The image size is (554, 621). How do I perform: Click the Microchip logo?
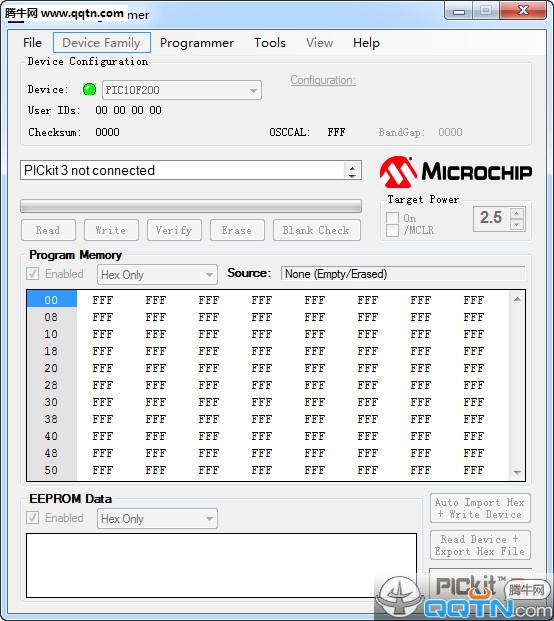pyautogui.click(x=455, y=172)
